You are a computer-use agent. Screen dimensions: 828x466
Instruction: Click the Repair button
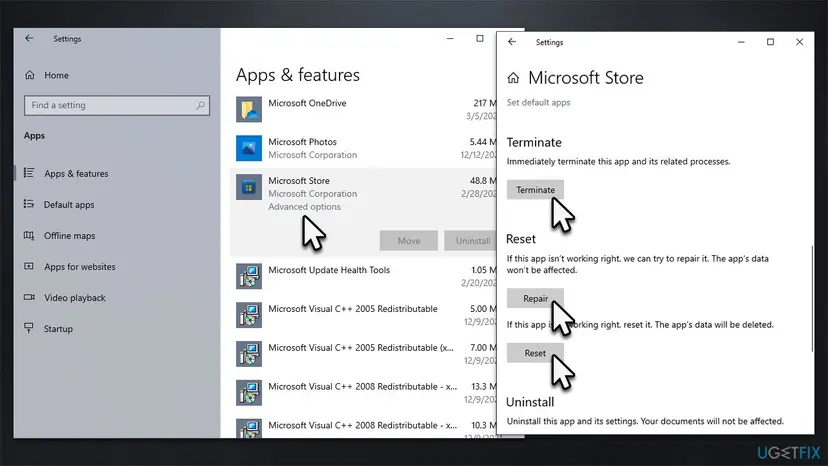pyautogui.click(x=535, y=299)
